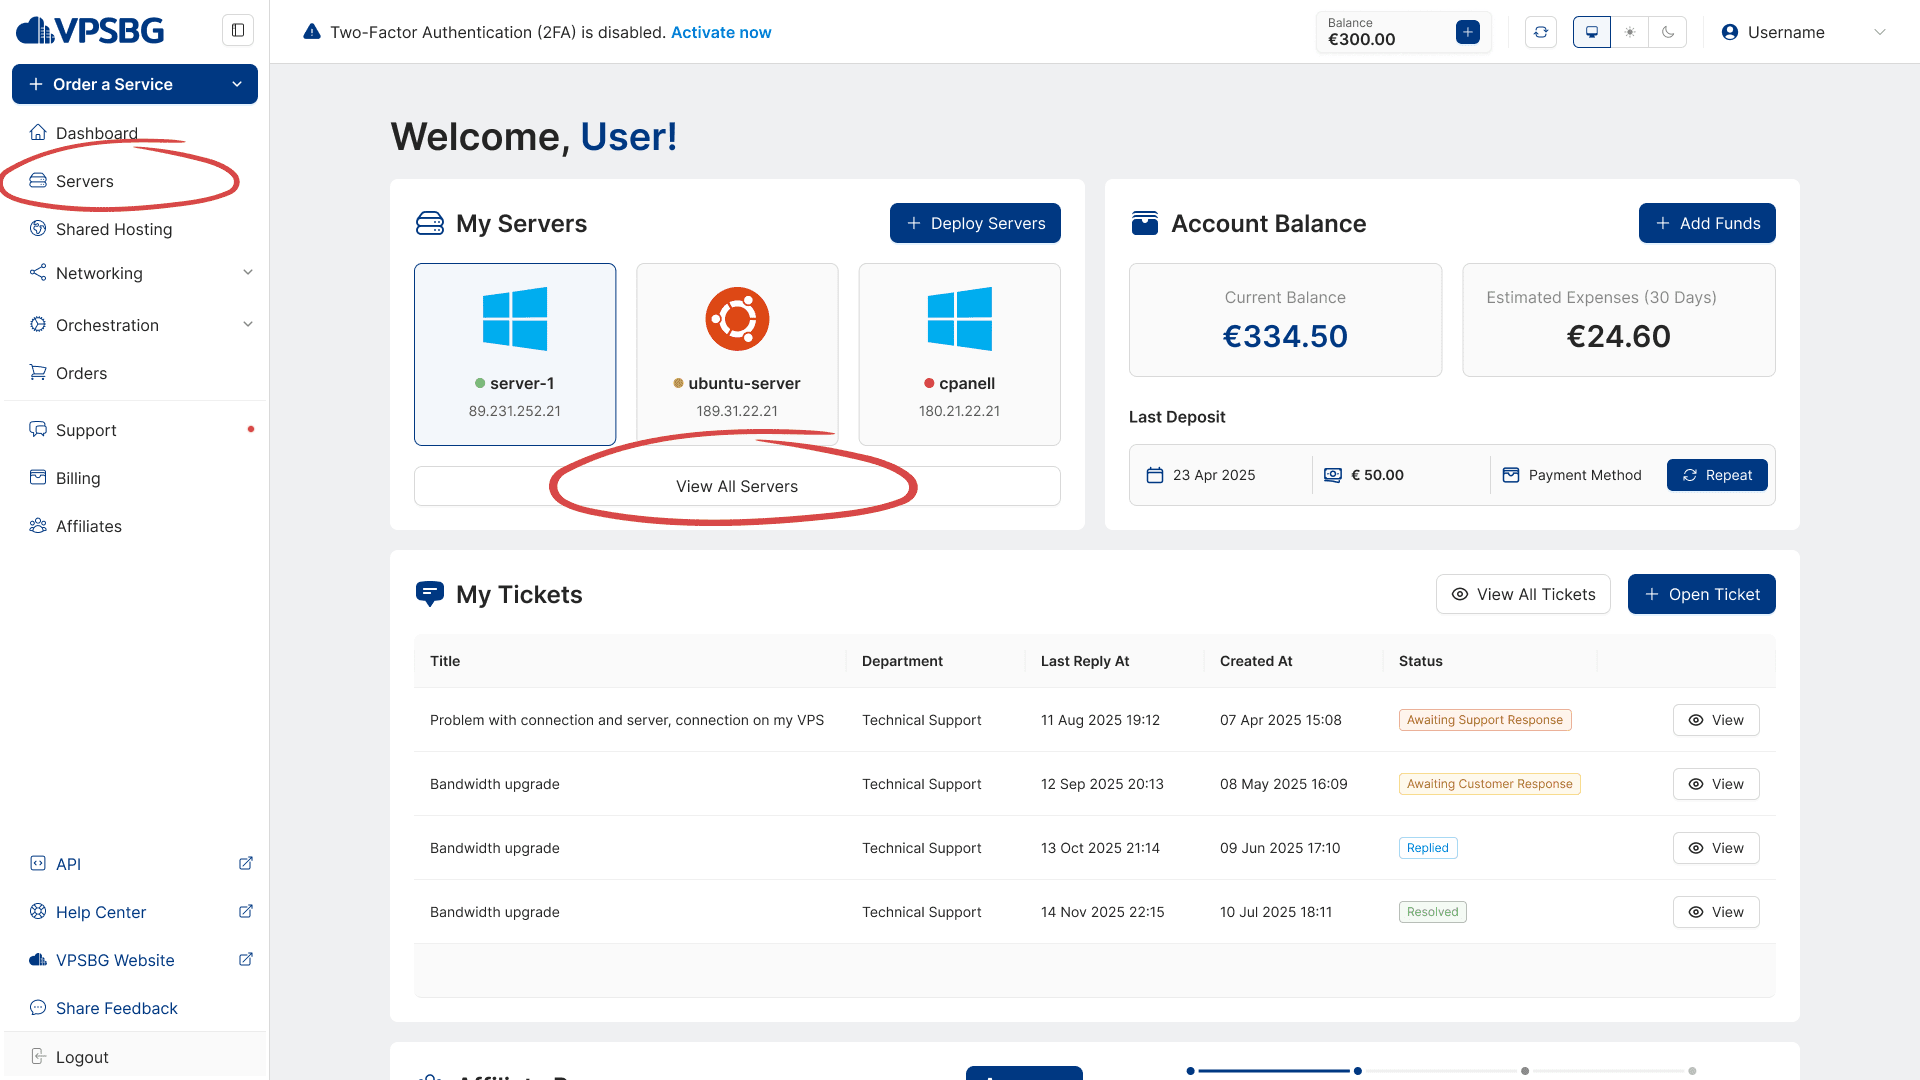Go to Shared Hosting section
1920x1080 pixels.
pos(114,229)
